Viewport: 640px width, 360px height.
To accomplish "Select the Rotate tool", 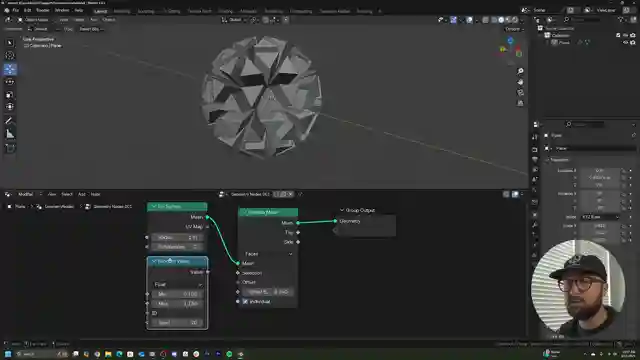I will click(x=10, y=82).
